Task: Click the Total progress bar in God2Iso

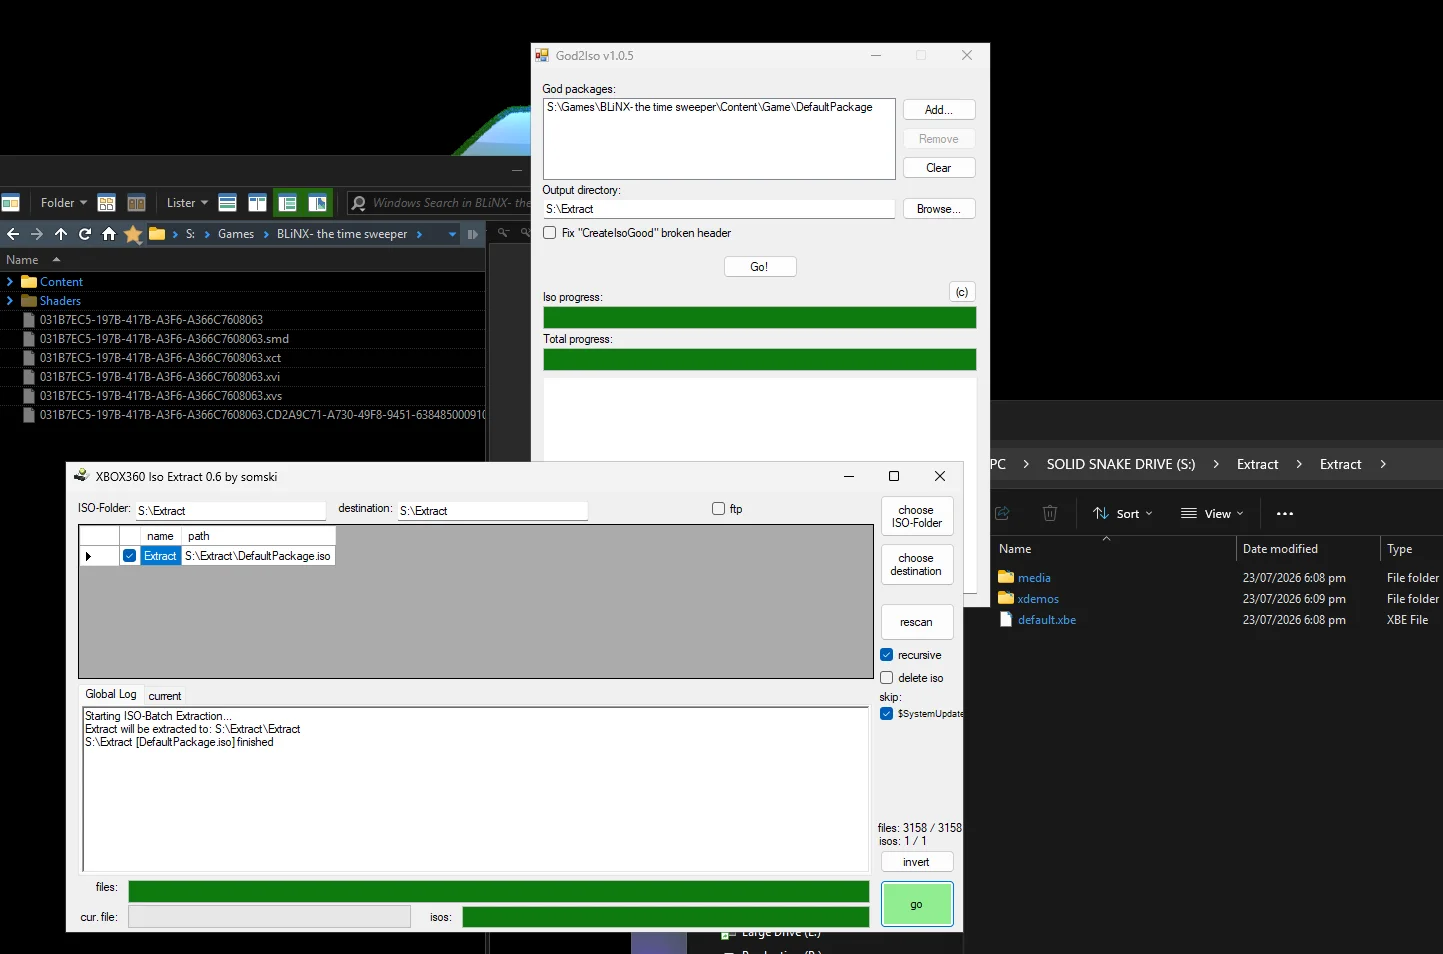Action: click(760, 360)
